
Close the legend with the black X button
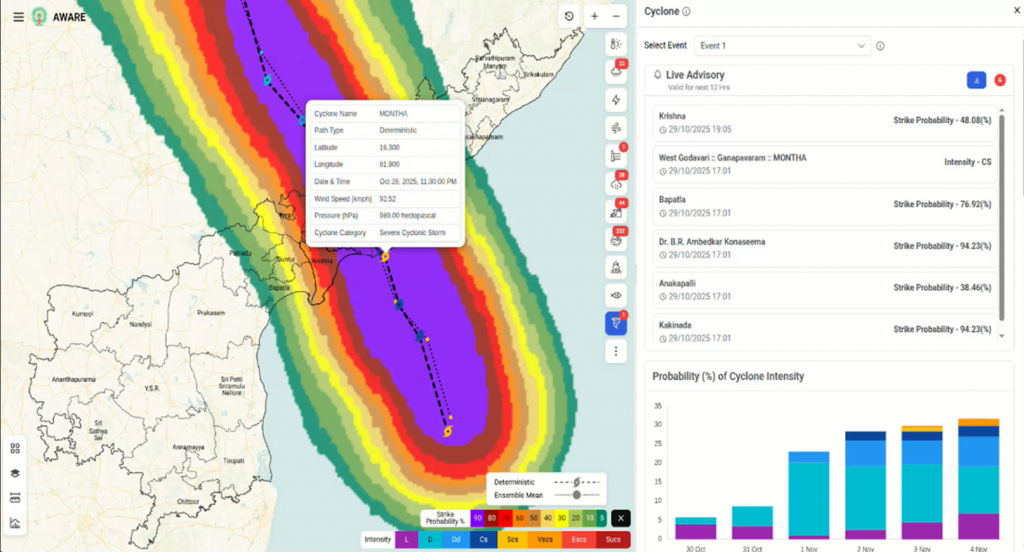[x=620, y=518]
